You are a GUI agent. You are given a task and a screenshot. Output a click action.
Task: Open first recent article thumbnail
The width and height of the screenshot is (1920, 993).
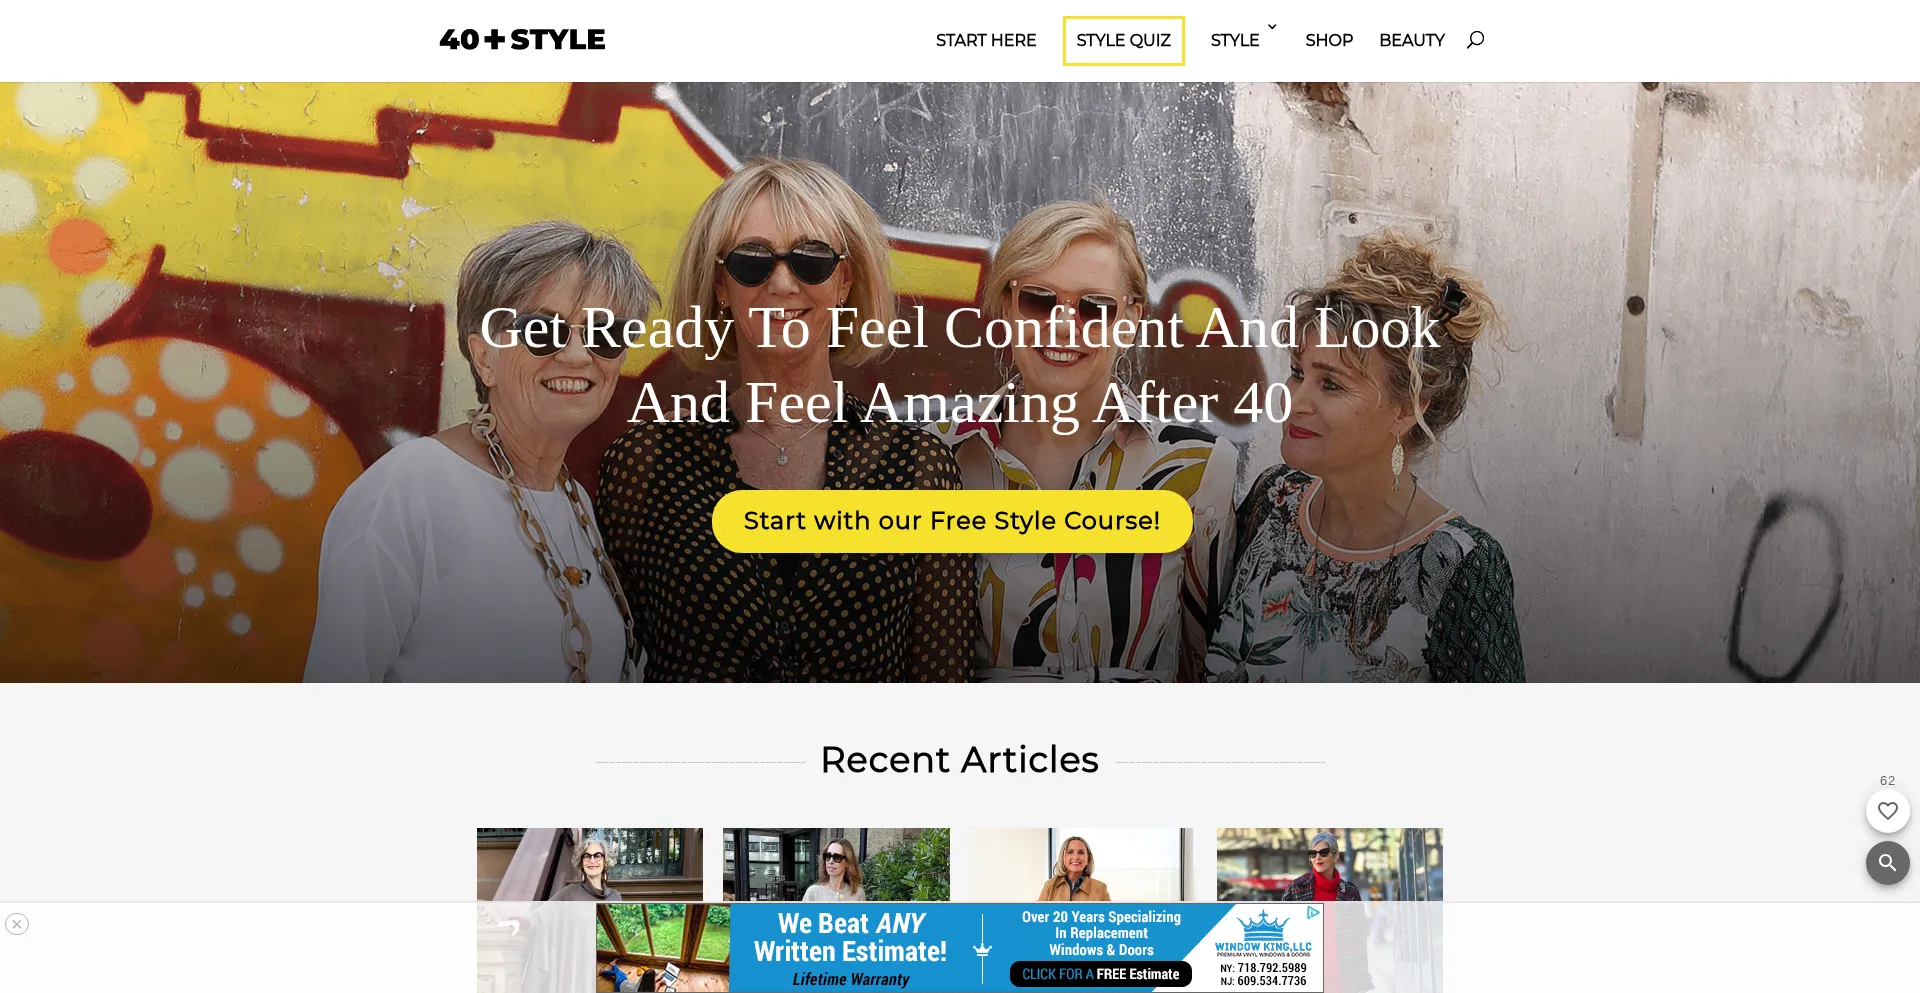(590, 864)
